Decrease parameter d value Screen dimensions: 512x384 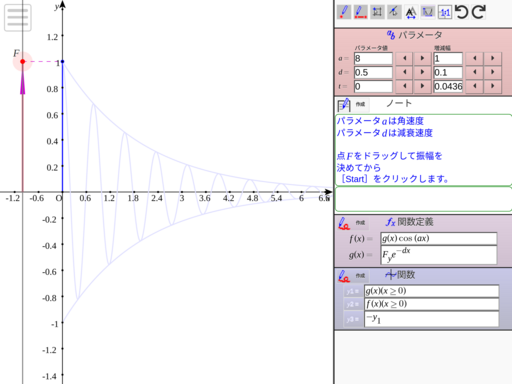click(x=404, y=72)
